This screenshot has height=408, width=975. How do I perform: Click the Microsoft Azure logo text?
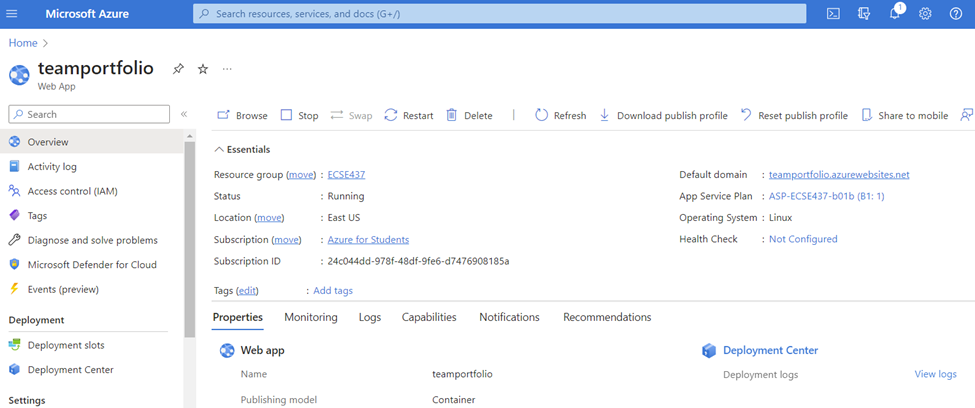click(x=87, y=14)
